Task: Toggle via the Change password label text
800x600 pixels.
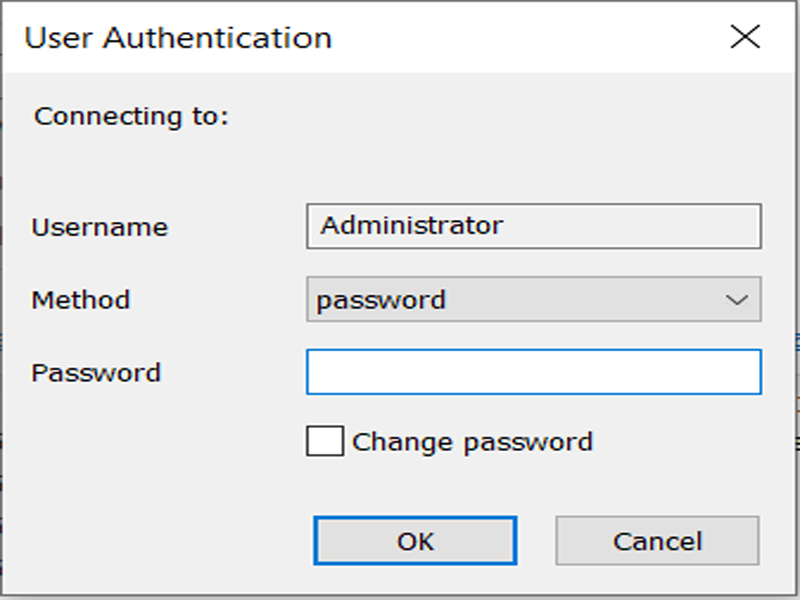Action: [x=472, y=442]
